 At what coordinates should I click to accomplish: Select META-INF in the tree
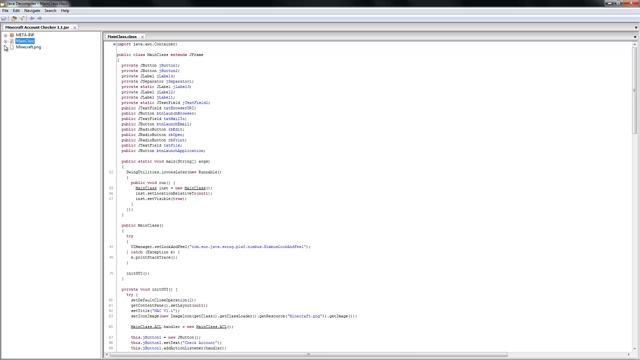pos(25,35)
